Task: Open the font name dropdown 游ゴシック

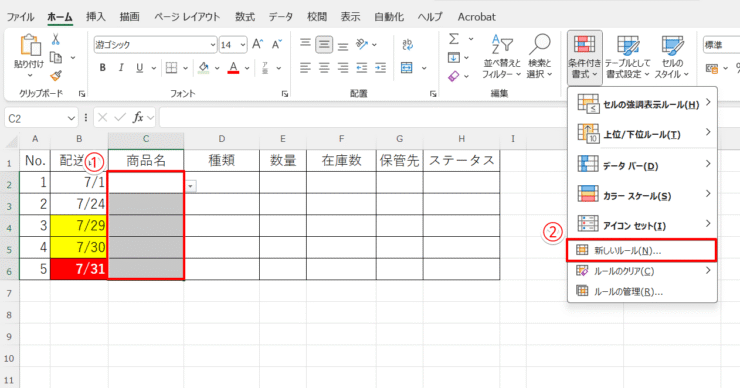Action: (x=213, y=45)
